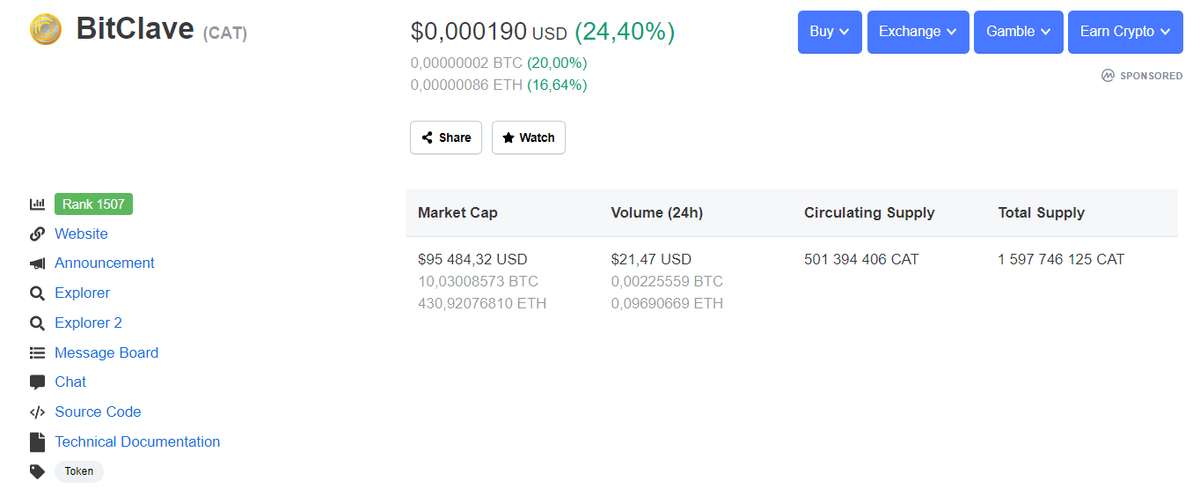Viewport: 1200px width, 504px height.
Task: Open the Technical Documentation link
Action: point(137,442)
